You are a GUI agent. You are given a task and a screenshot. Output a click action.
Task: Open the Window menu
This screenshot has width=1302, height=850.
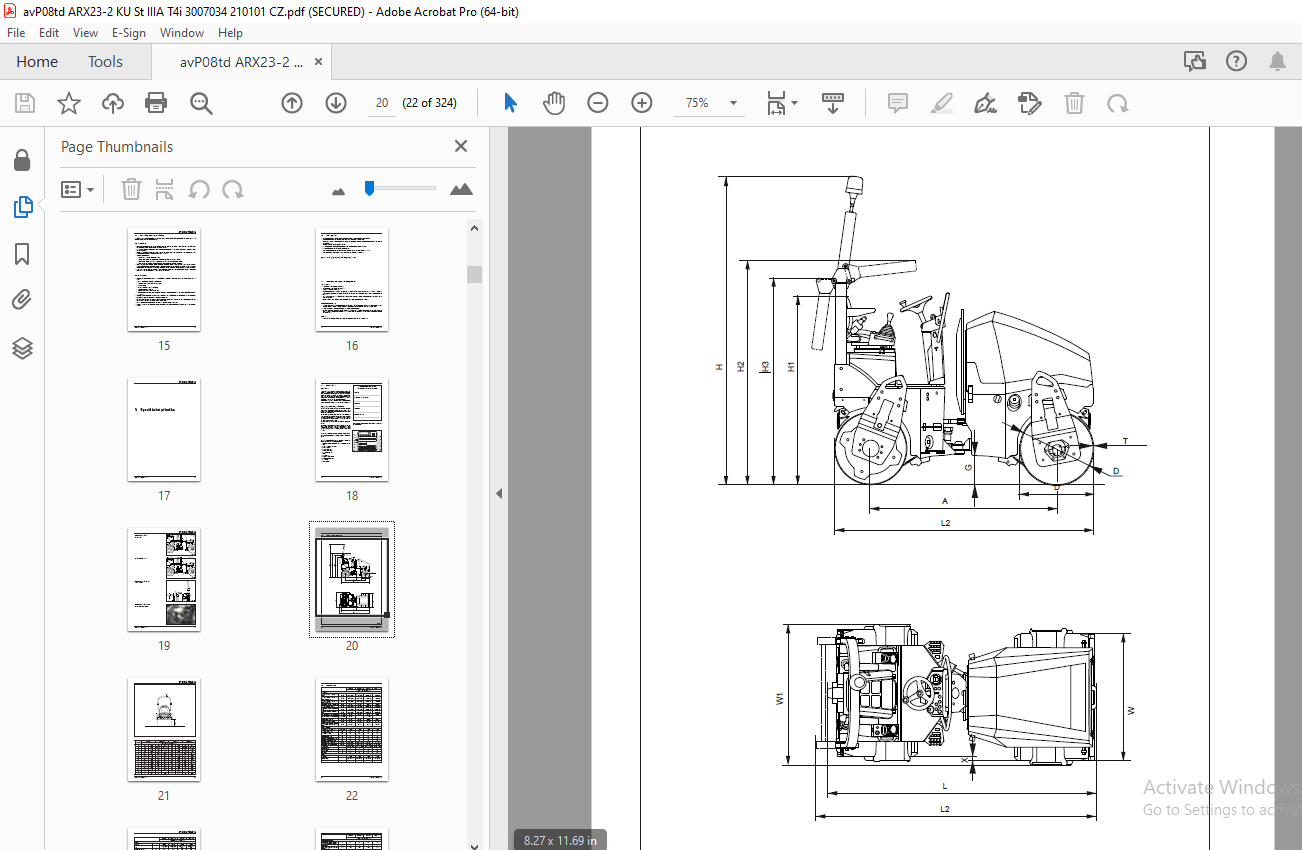click(182, 32)
